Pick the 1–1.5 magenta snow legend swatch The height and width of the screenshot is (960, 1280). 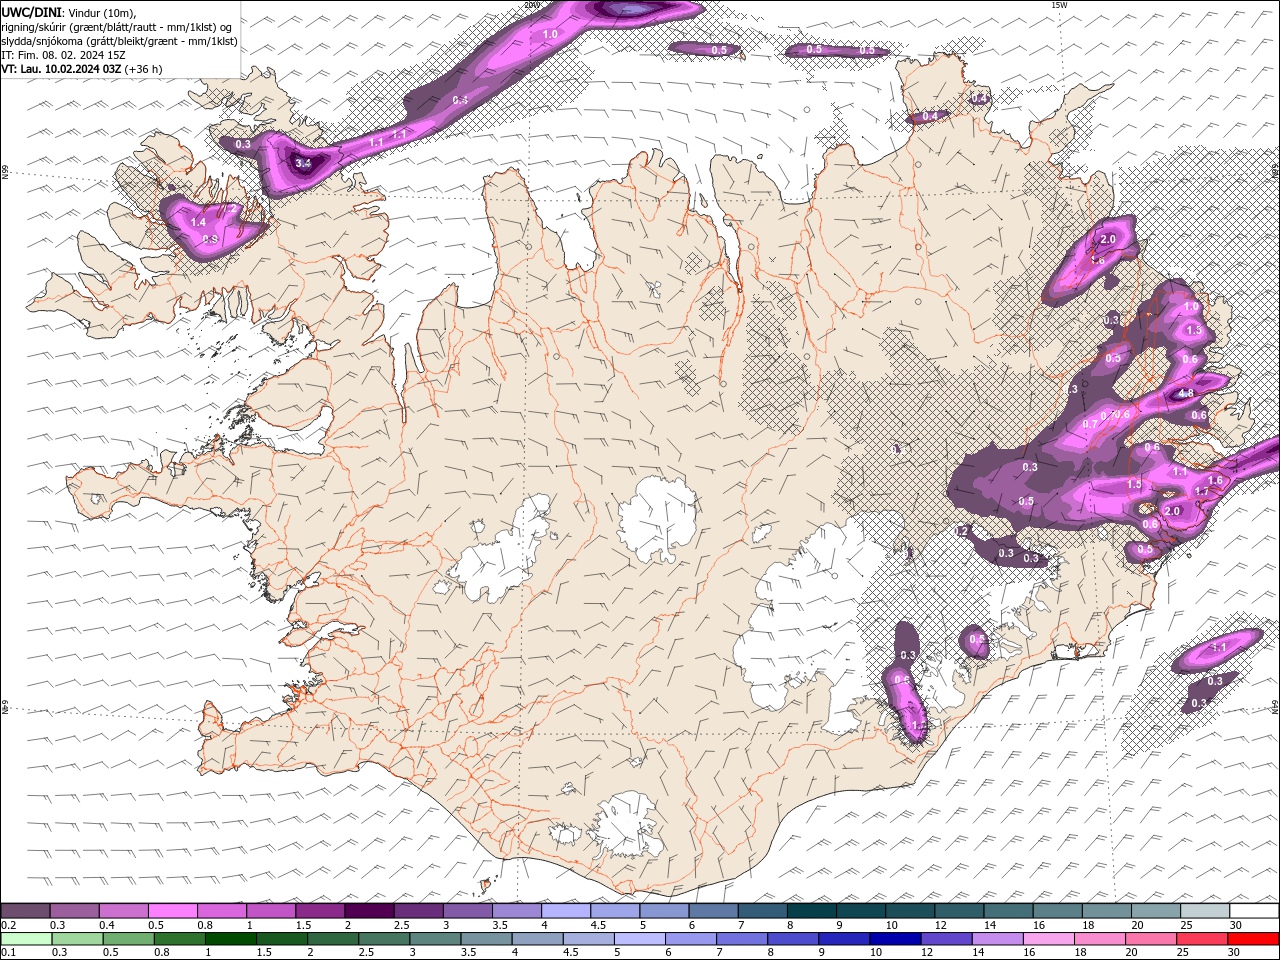[x=271, y=910]
